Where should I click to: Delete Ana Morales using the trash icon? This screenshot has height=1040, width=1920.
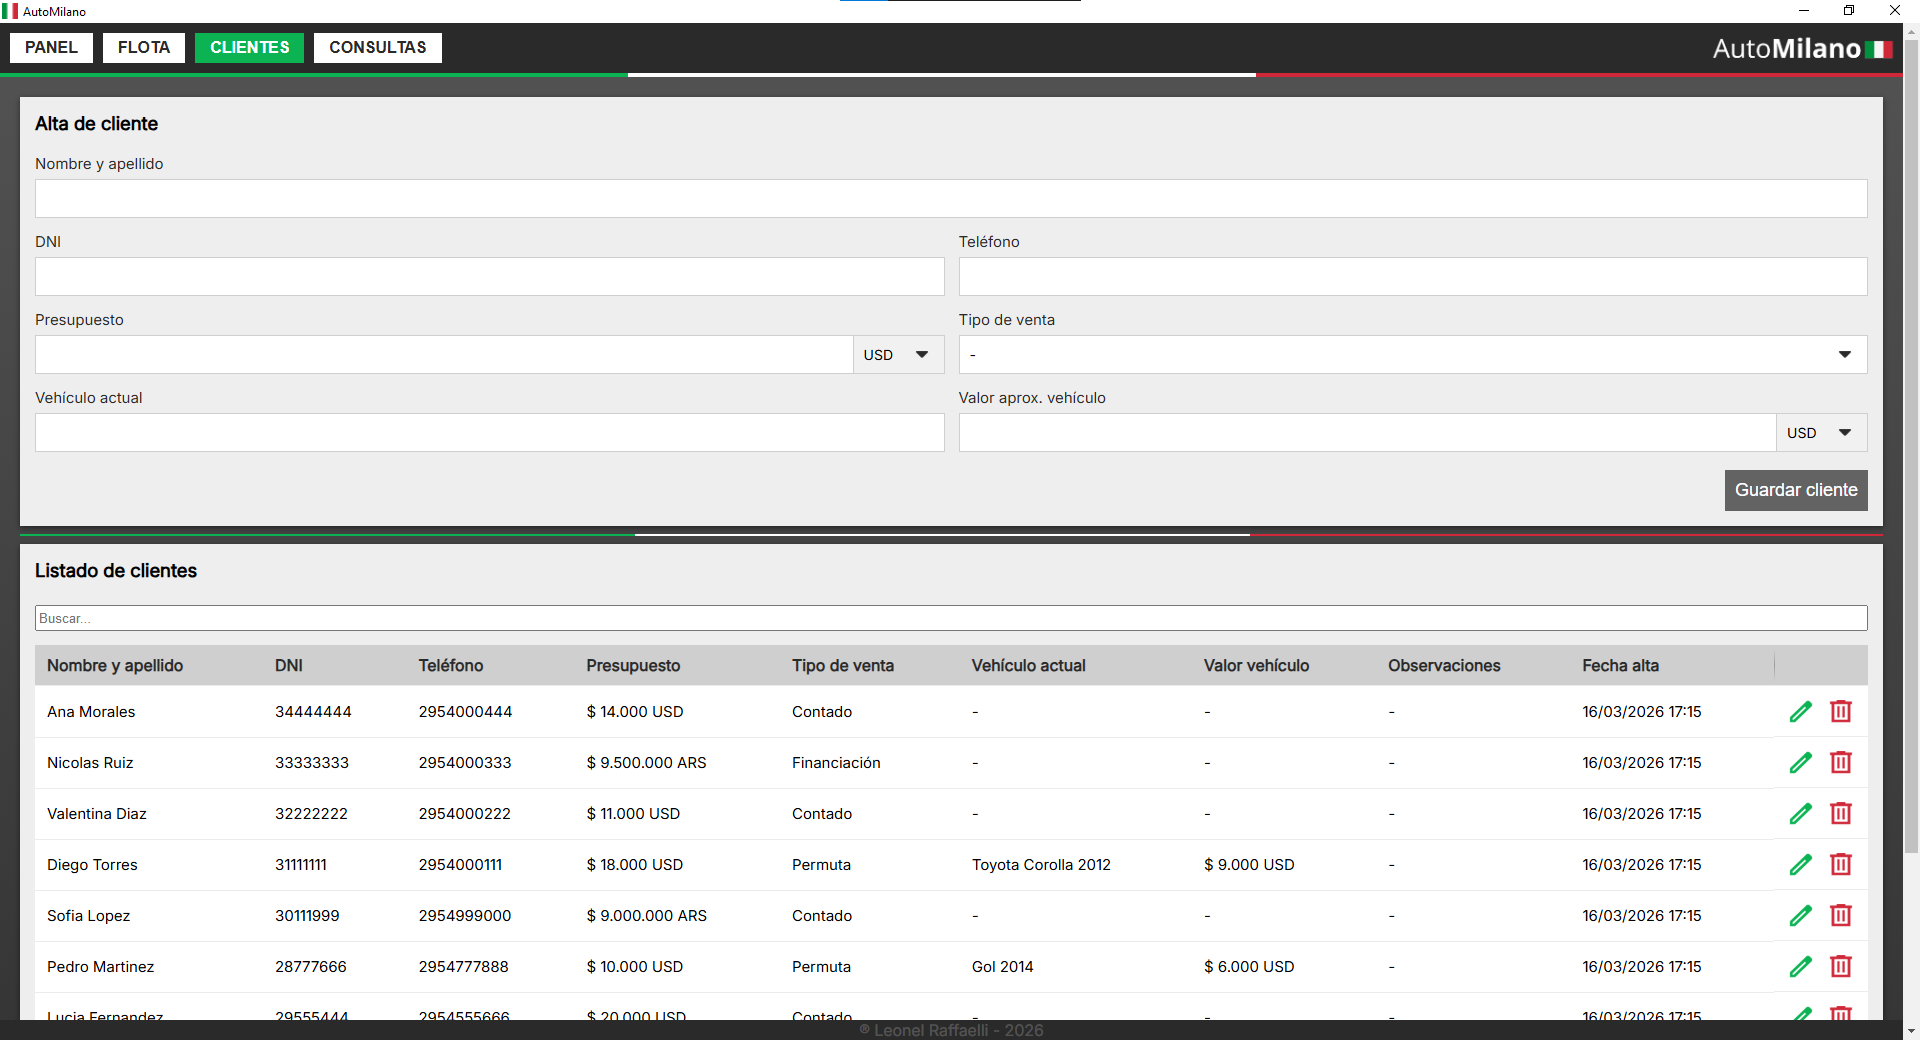pyautogui.click(x=1840, y=712)
